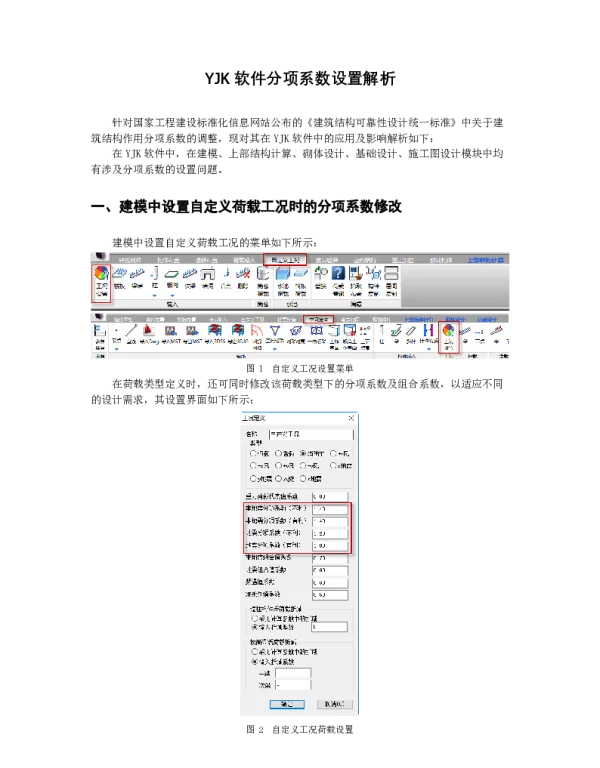Click the vertical column icon in upper ribbon

(x=155, y=273)
